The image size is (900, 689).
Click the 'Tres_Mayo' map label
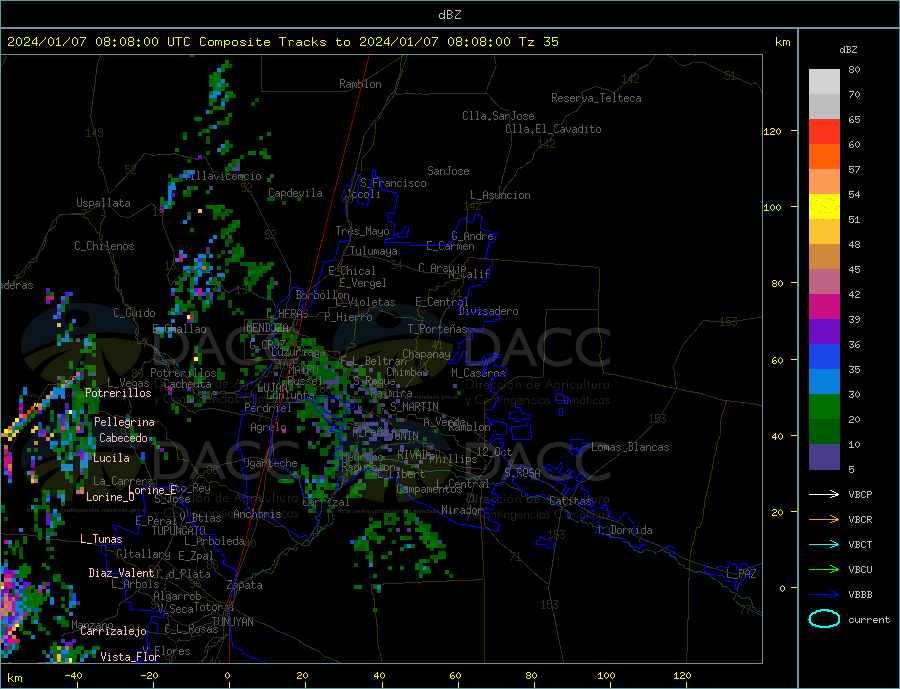coord(362,231)
